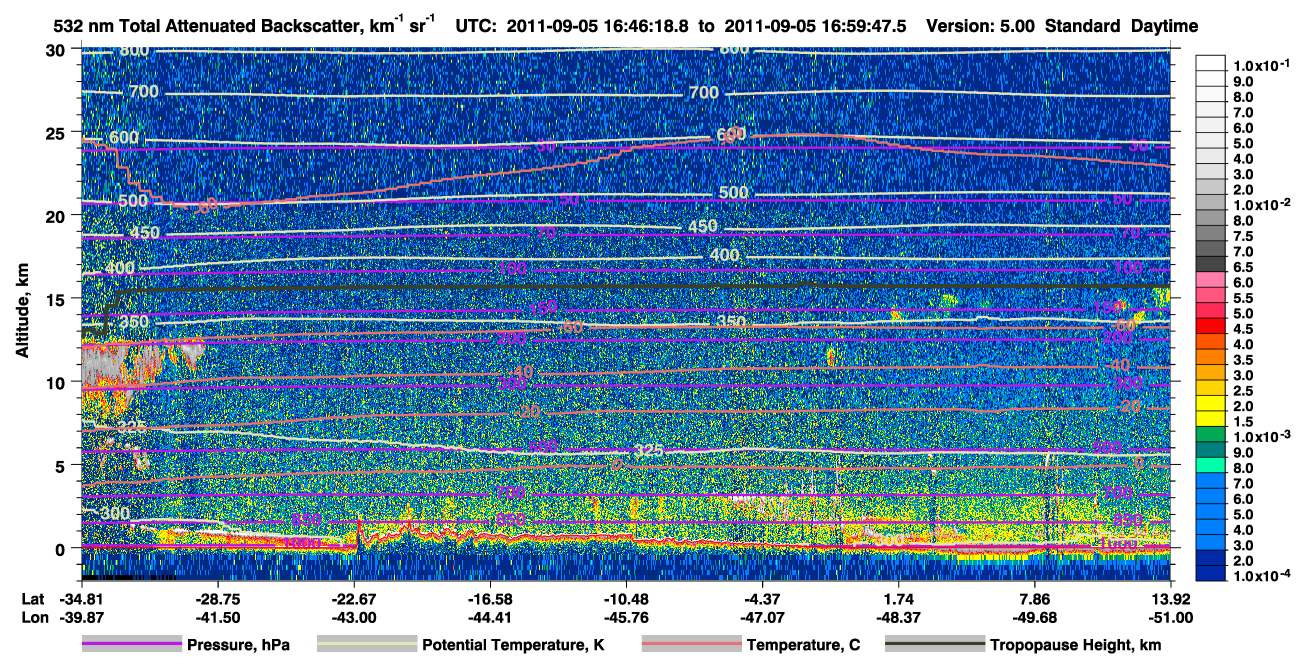Click colorbar label '1.0x10-1'

(1261, 65)
